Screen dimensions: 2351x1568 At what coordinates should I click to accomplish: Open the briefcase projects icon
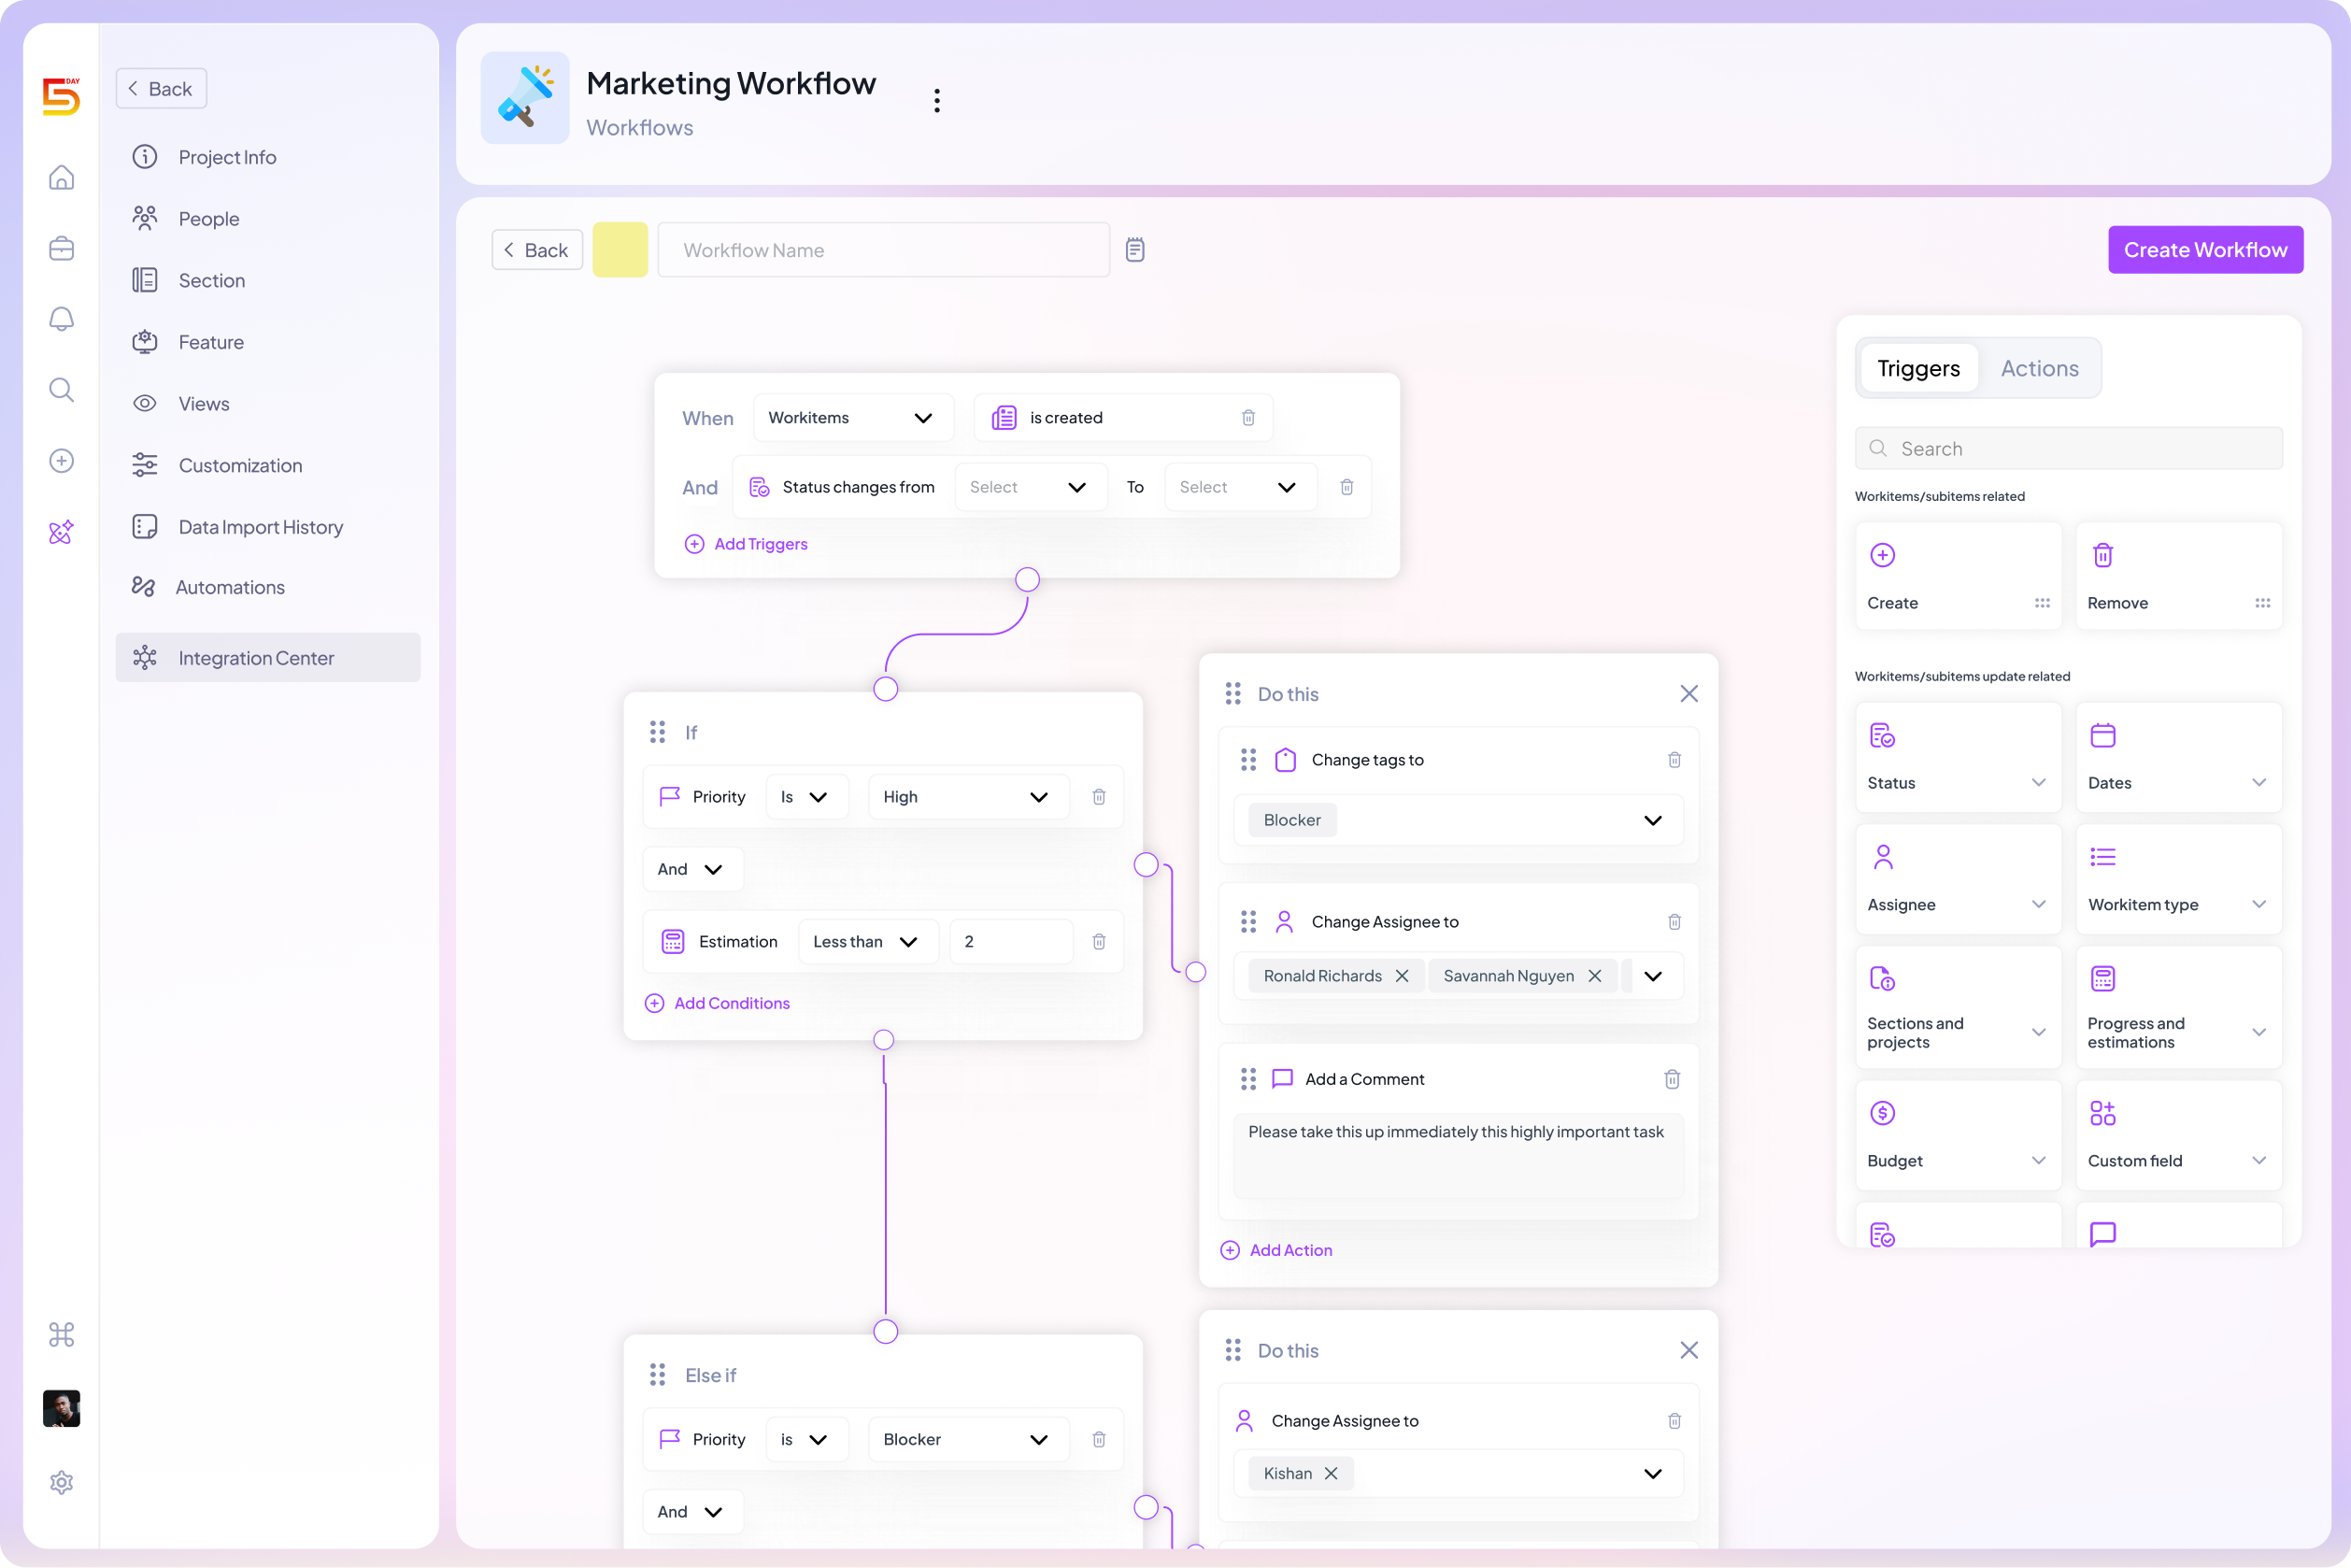[61, 248]
